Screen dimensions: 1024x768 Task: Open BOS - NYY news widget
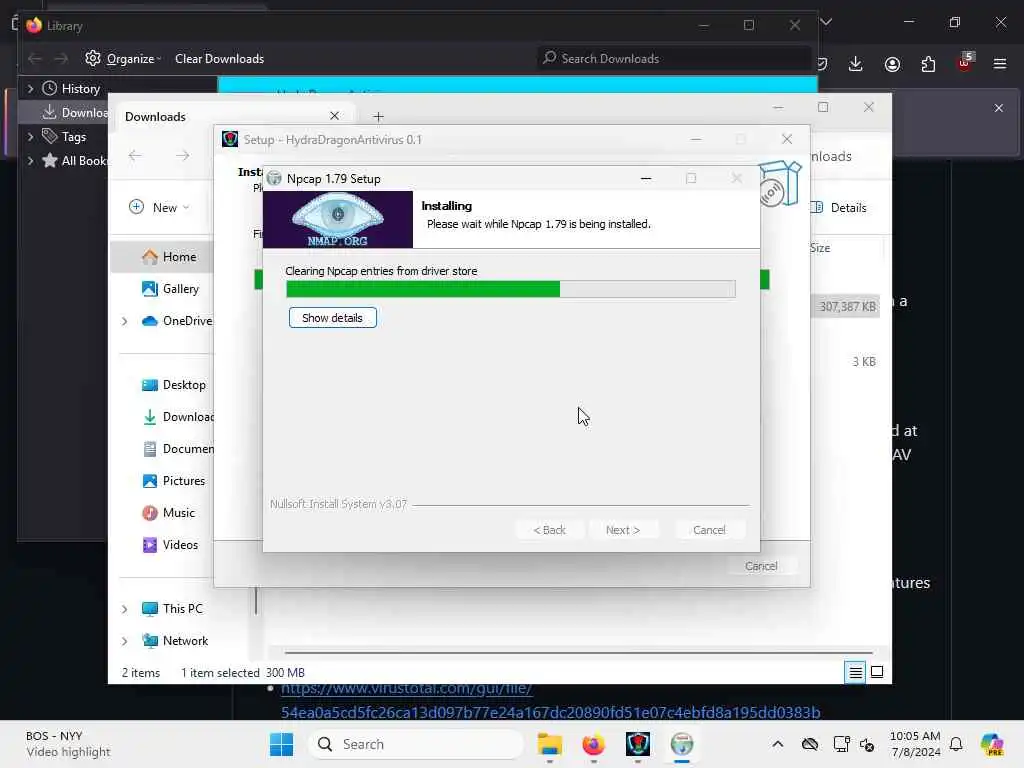pyautogui.click(x=68, y=744)
